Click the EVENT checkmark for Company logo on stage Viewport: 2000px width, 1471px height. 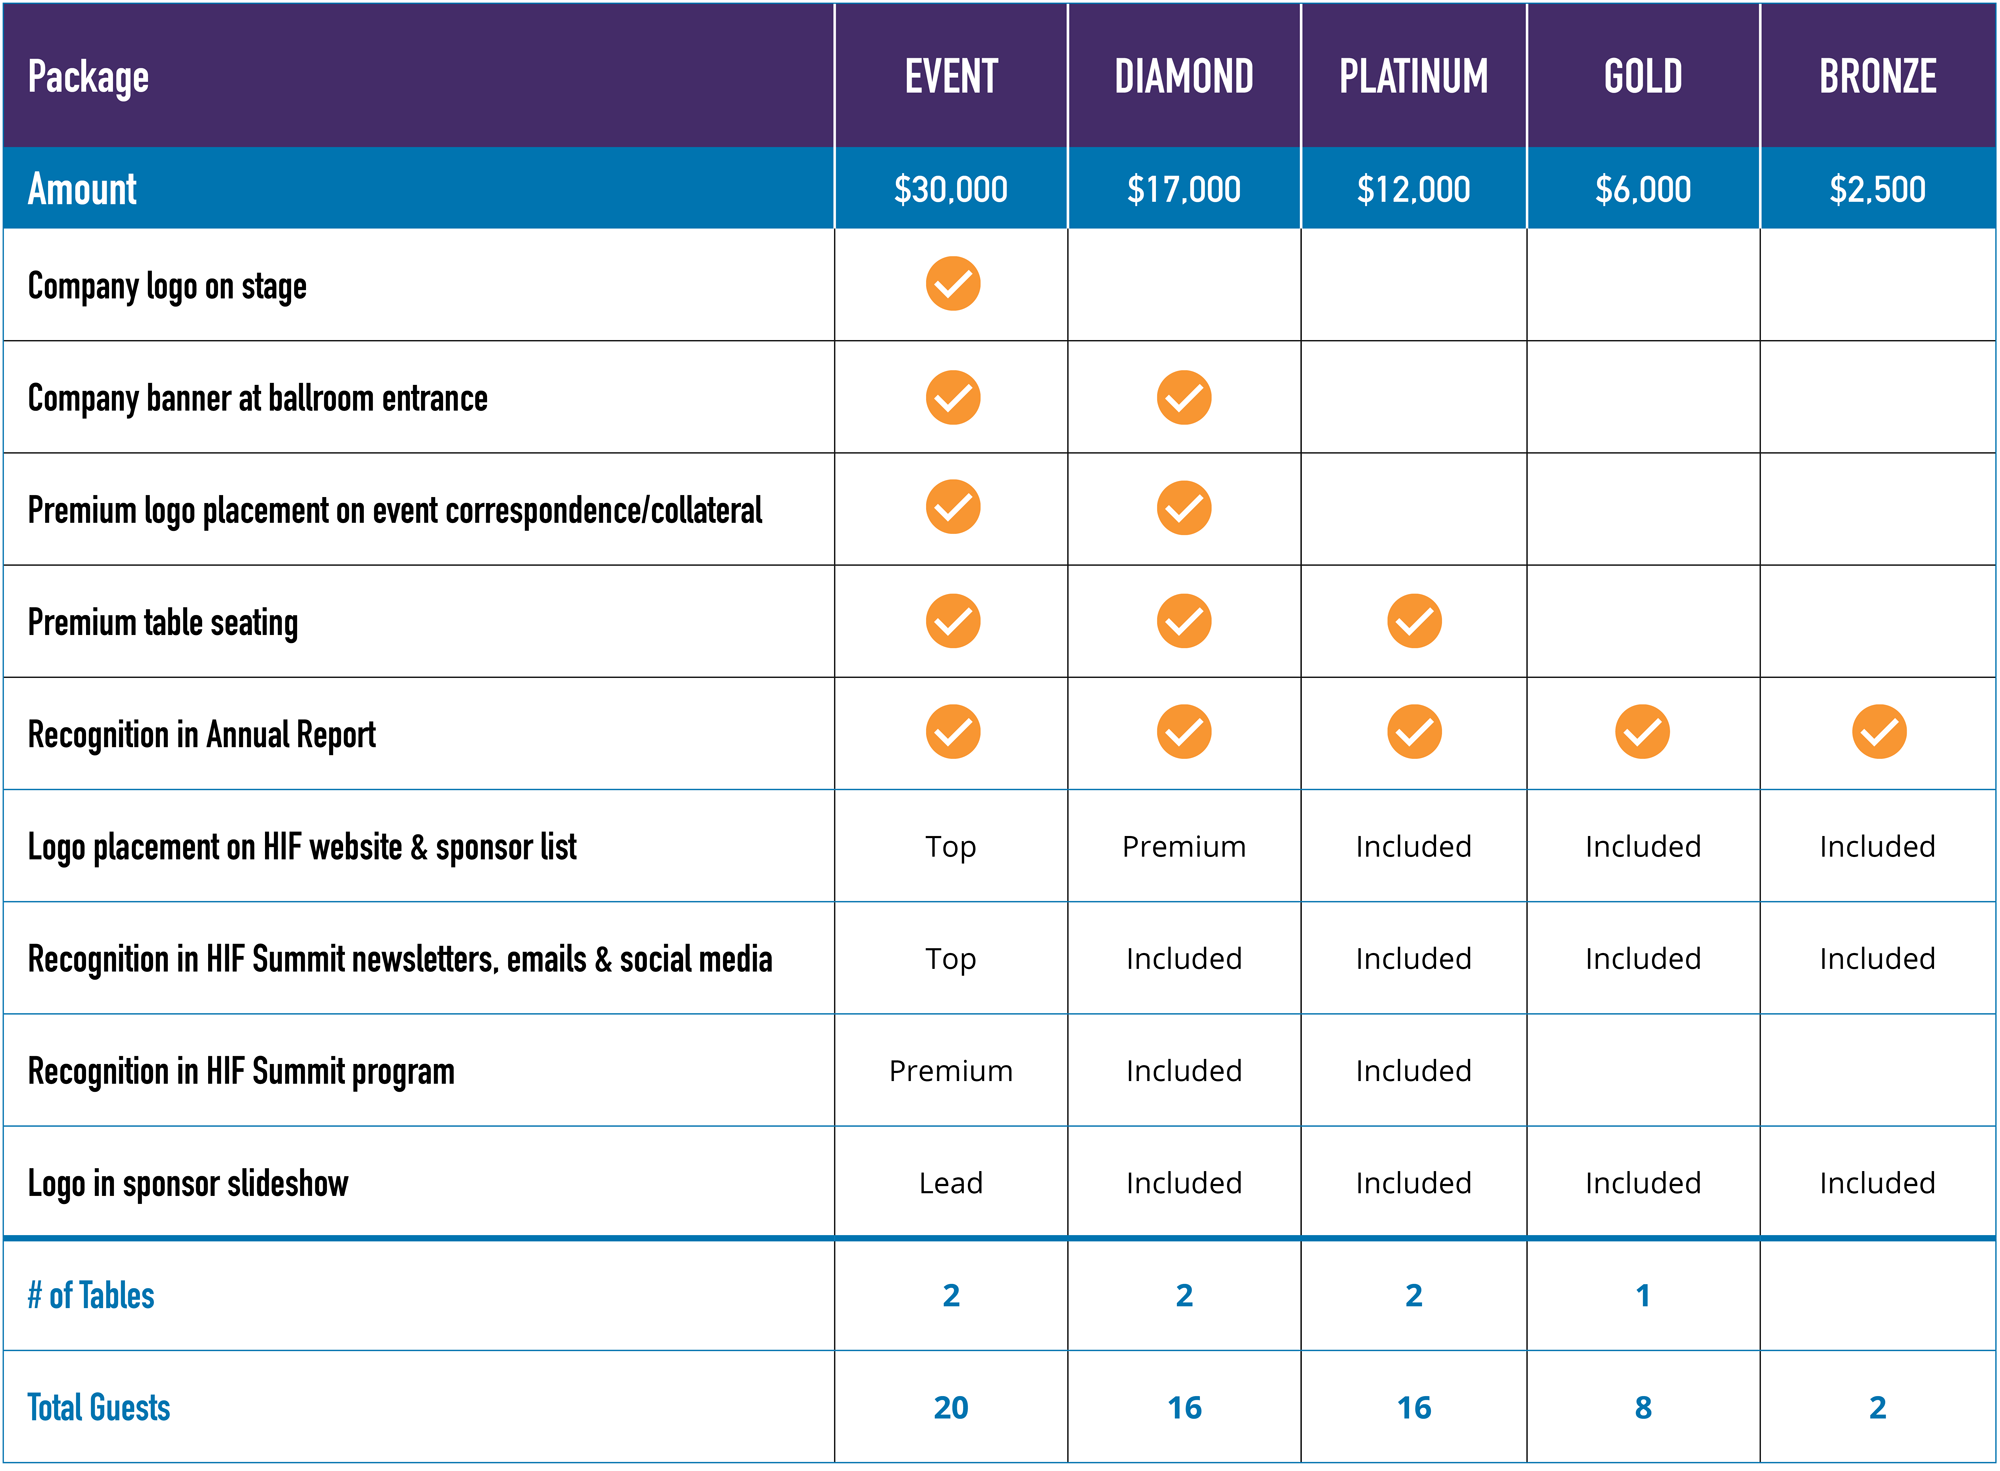952,284
